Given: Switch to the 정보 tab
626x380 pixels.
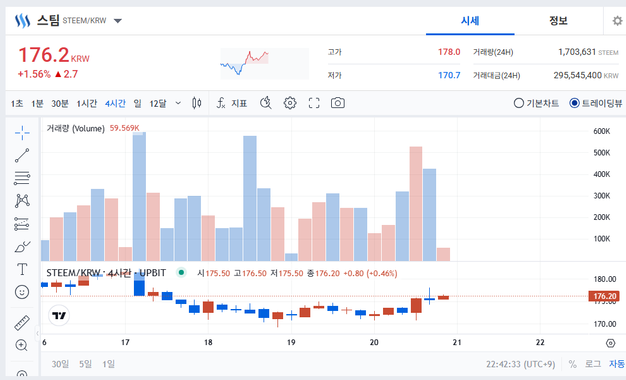Looking at the screenshot, I should pos(558,21).
